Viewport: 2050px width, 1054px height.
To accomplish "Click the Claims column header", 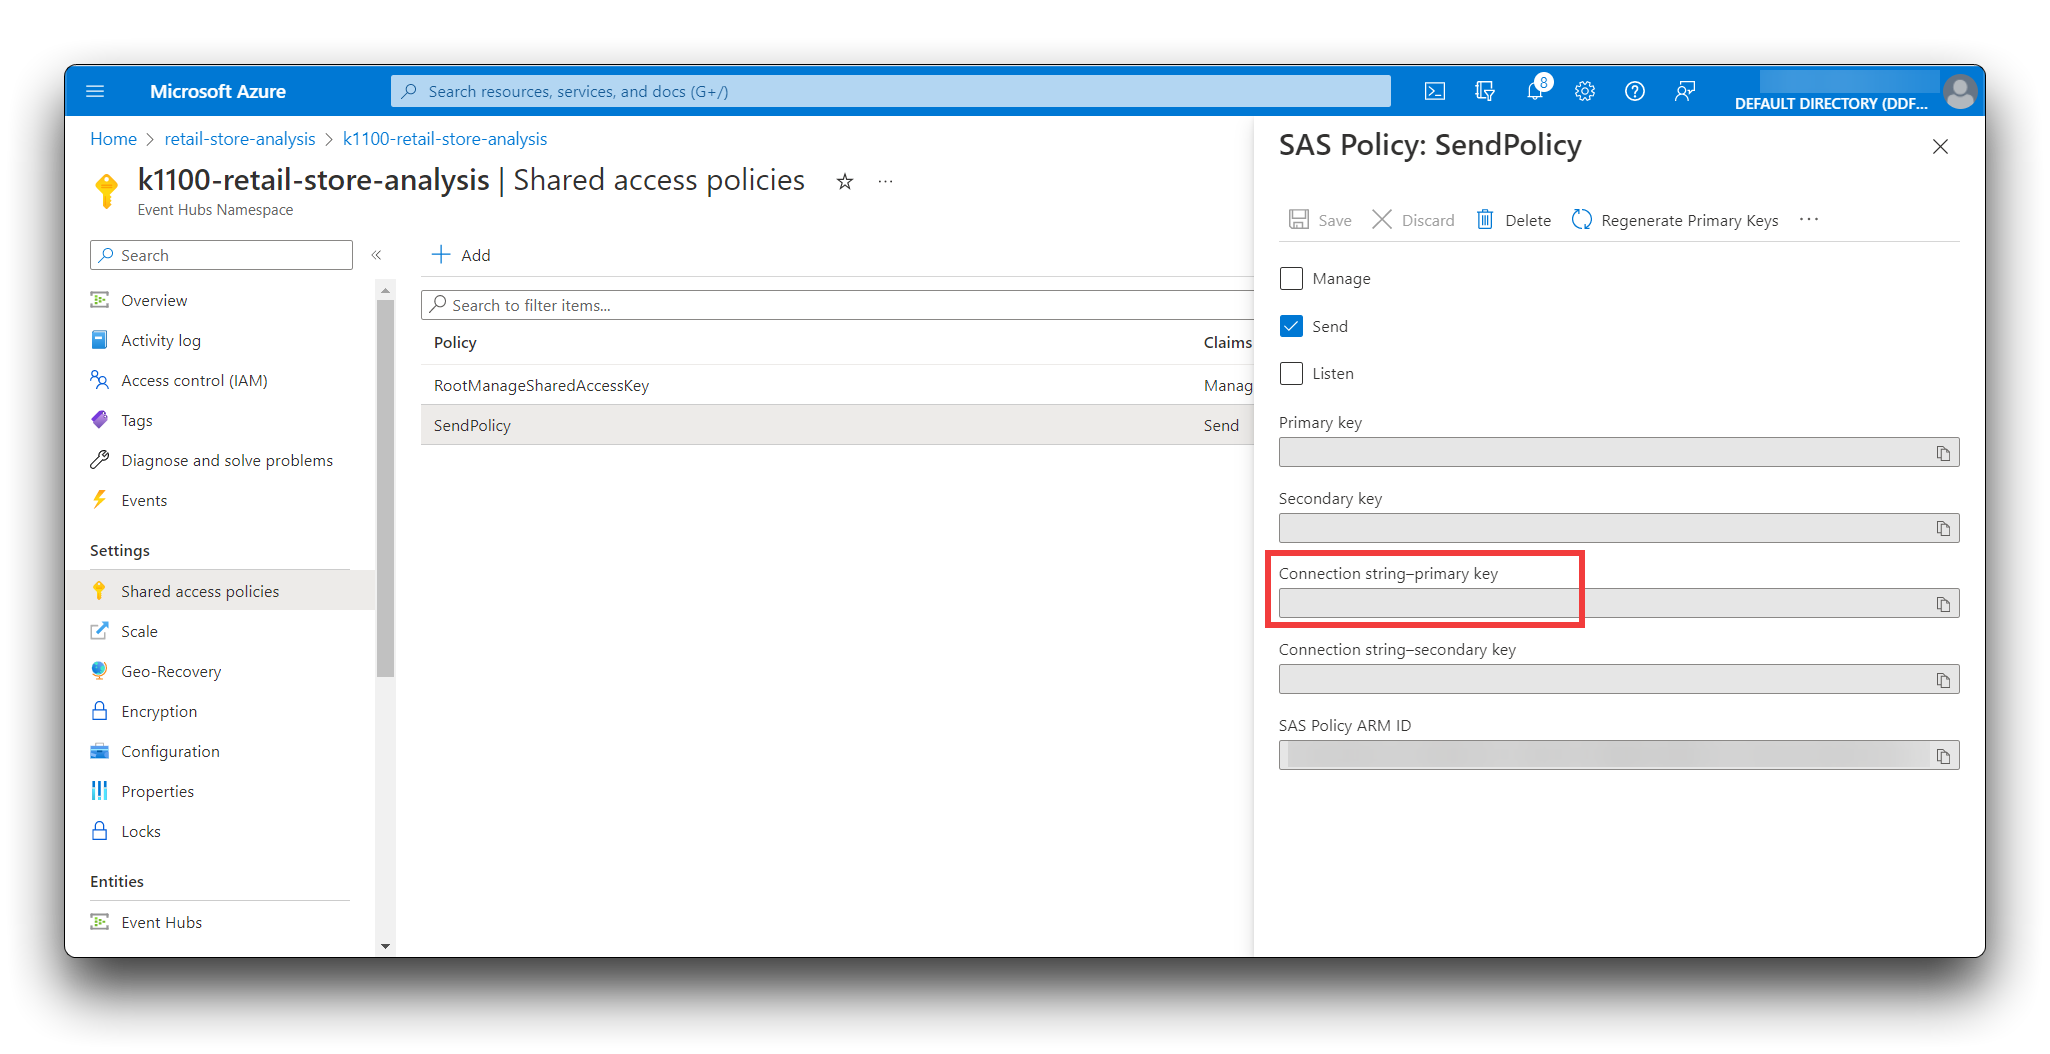I will tap(1227, 342).
